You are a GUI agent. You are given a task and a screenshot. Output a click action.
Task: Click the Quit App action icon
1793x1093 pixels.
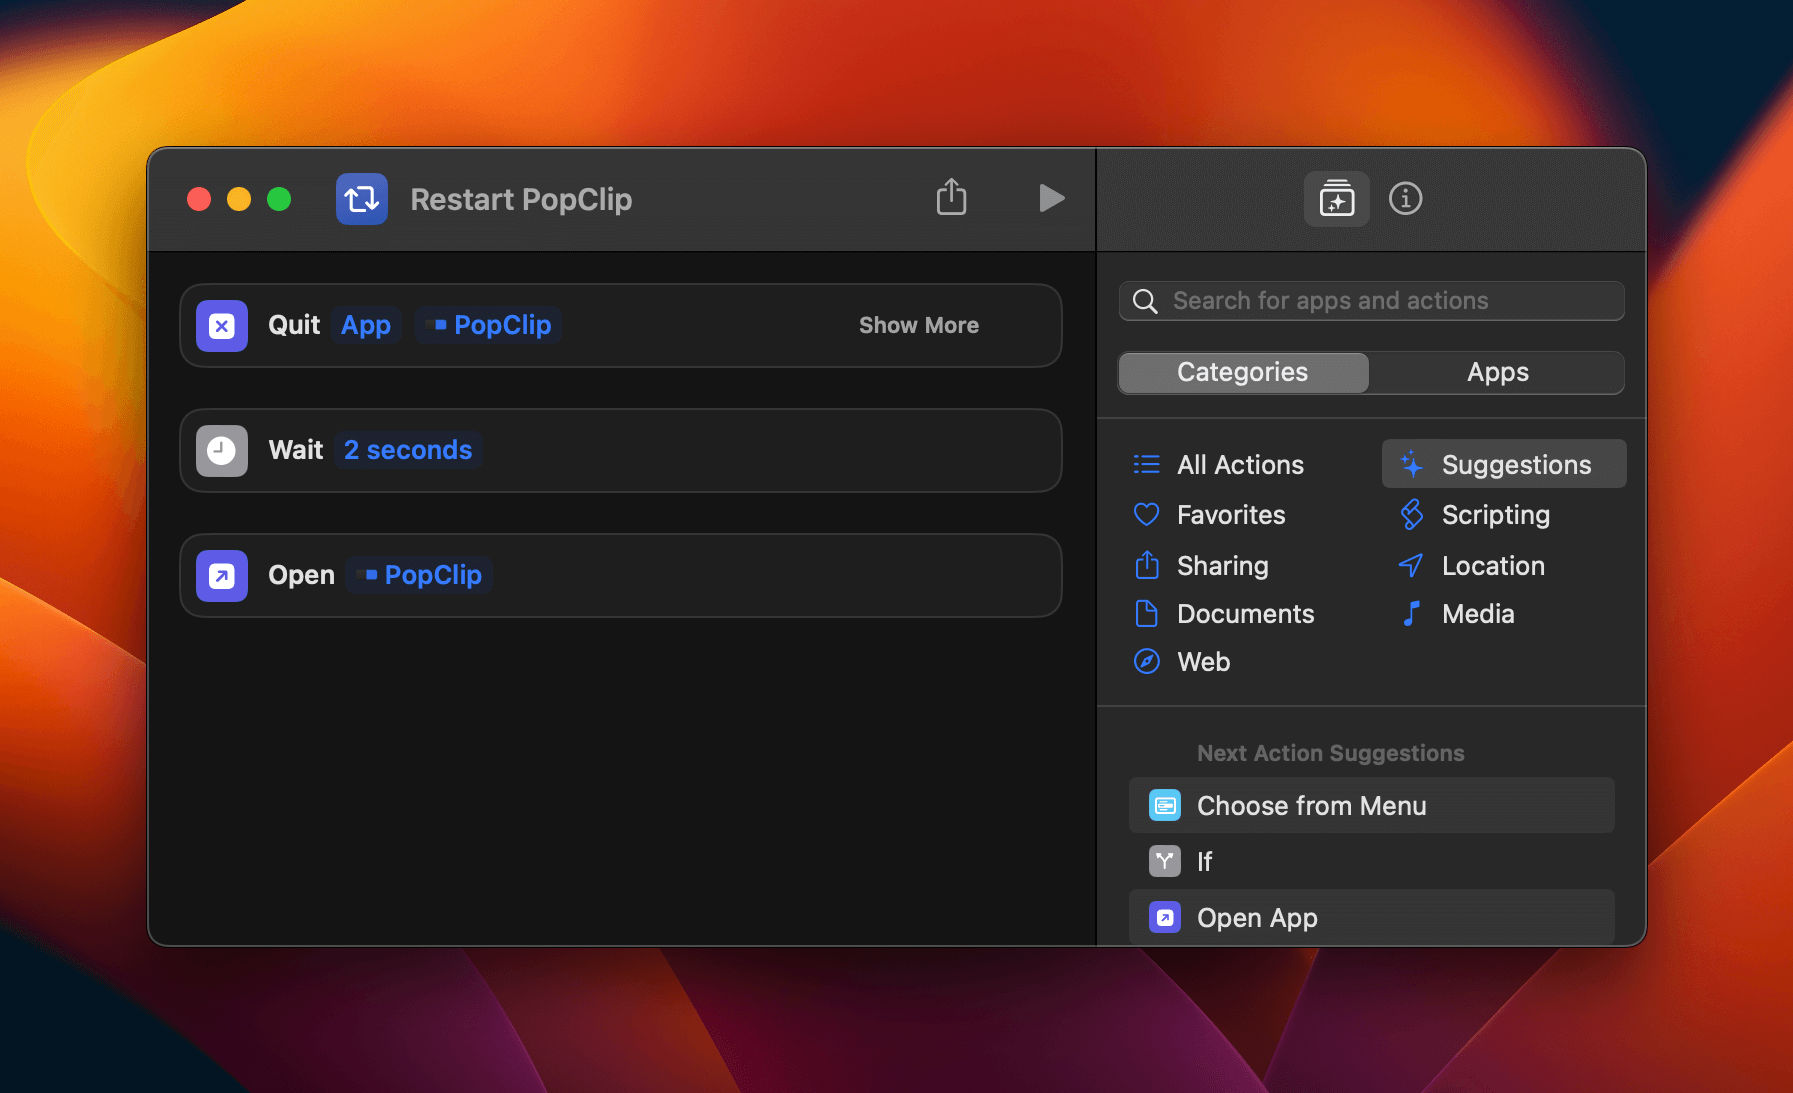point(222,326)
